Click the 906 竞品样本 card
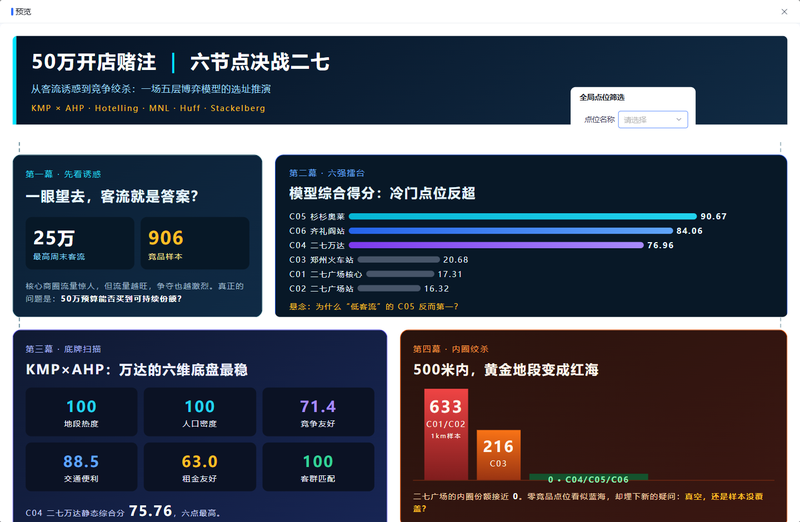Image resolution: width=800 pixels, height=522 pixels. point(195,243)
